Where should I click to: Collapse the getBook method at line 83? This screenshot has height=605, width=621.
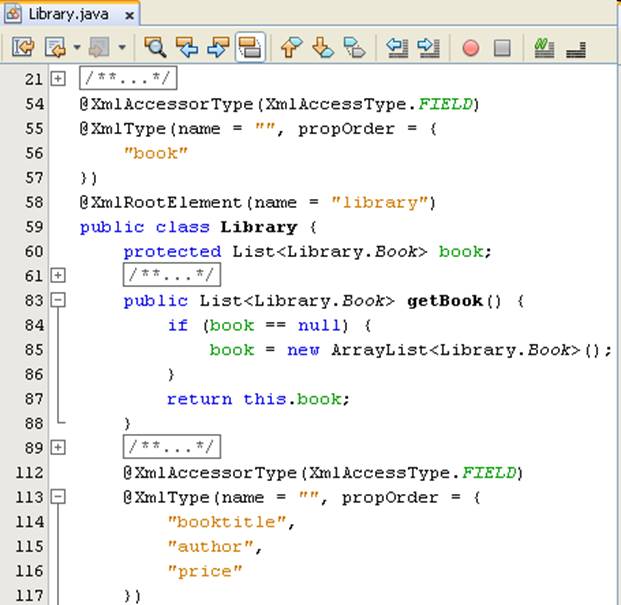point(58,300)
